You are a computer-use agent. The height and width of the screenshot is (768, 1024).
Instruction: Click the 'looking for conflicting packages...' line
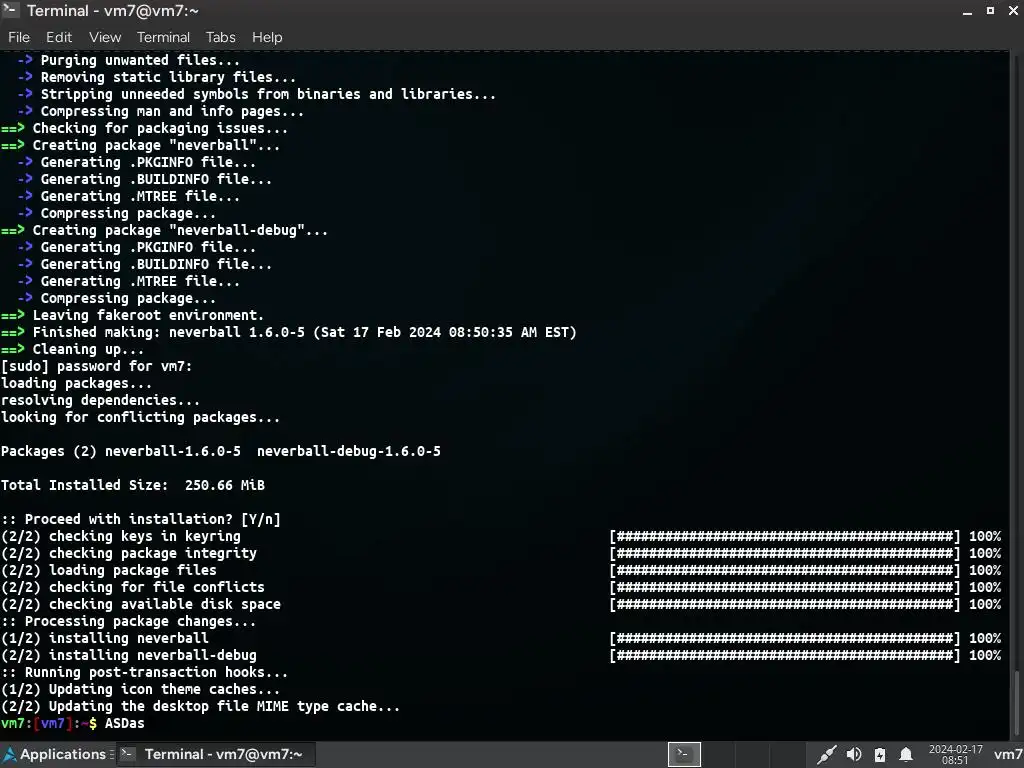(140, 417)
